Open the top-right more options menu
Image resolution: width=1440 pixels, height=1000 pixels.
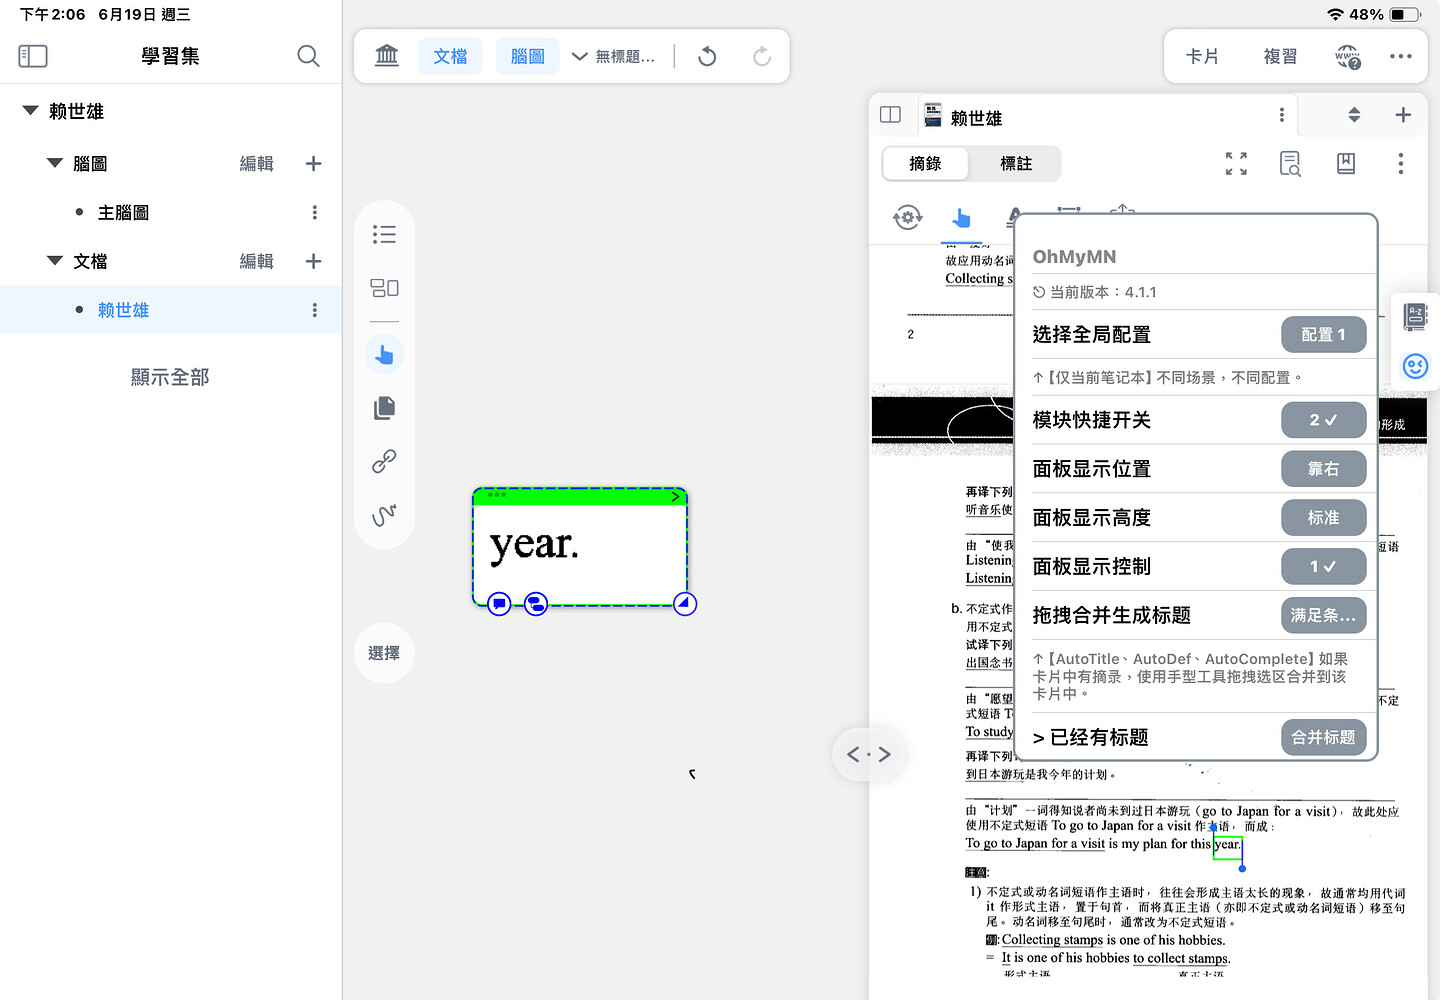pyautogui.click(x=1401, y=56)
